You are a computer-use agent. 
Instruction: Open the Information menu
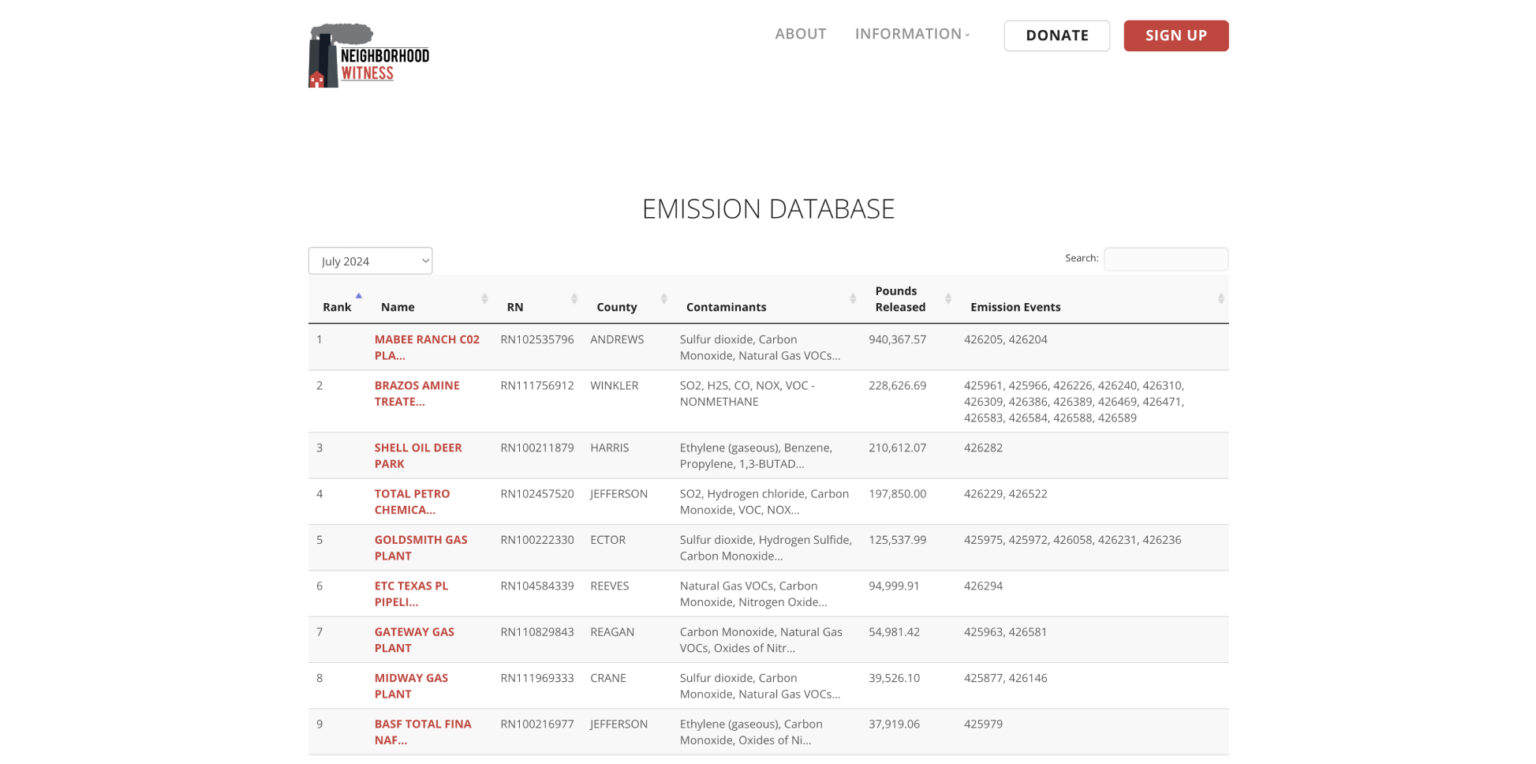pyautogui.click(x=907, y=33)
